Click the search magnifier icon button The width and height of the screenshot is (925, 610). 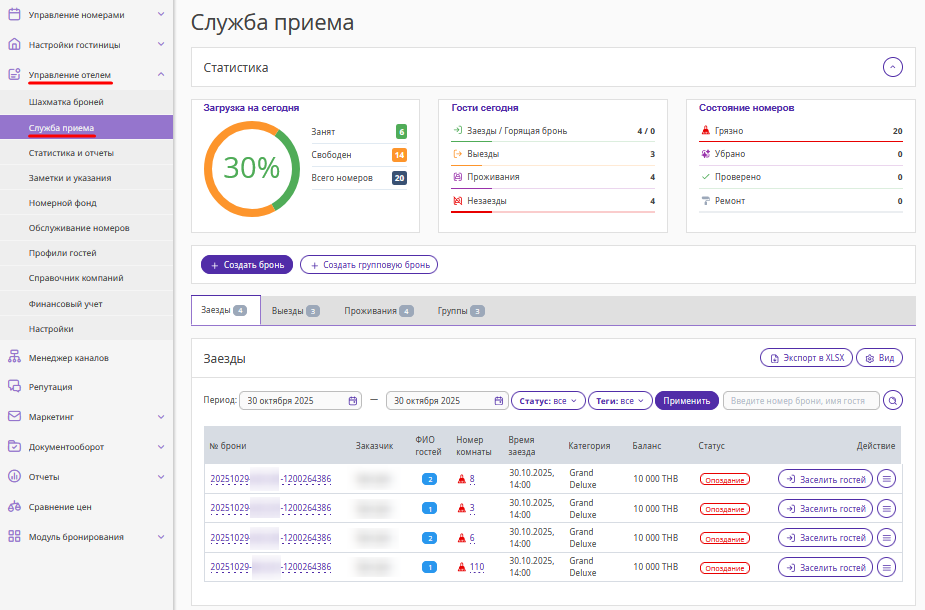pyautogui.click(x=893, y=401)
